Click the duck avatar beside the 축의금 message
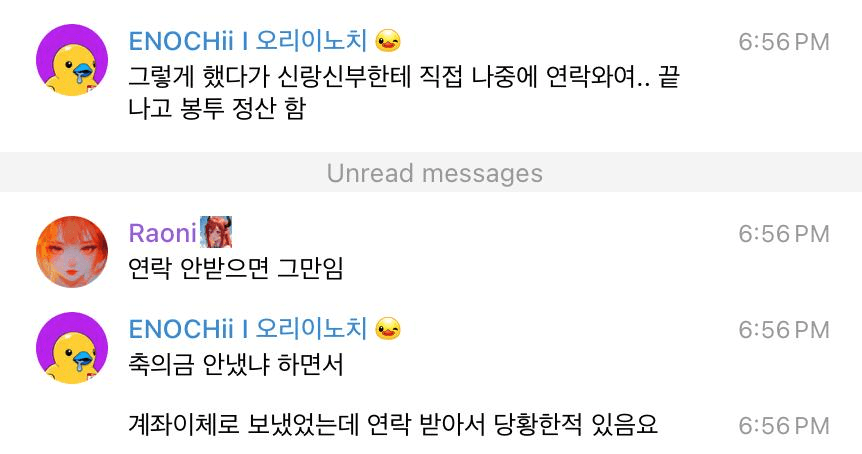This screenshot has height=454, width=862. click(72, 348)
